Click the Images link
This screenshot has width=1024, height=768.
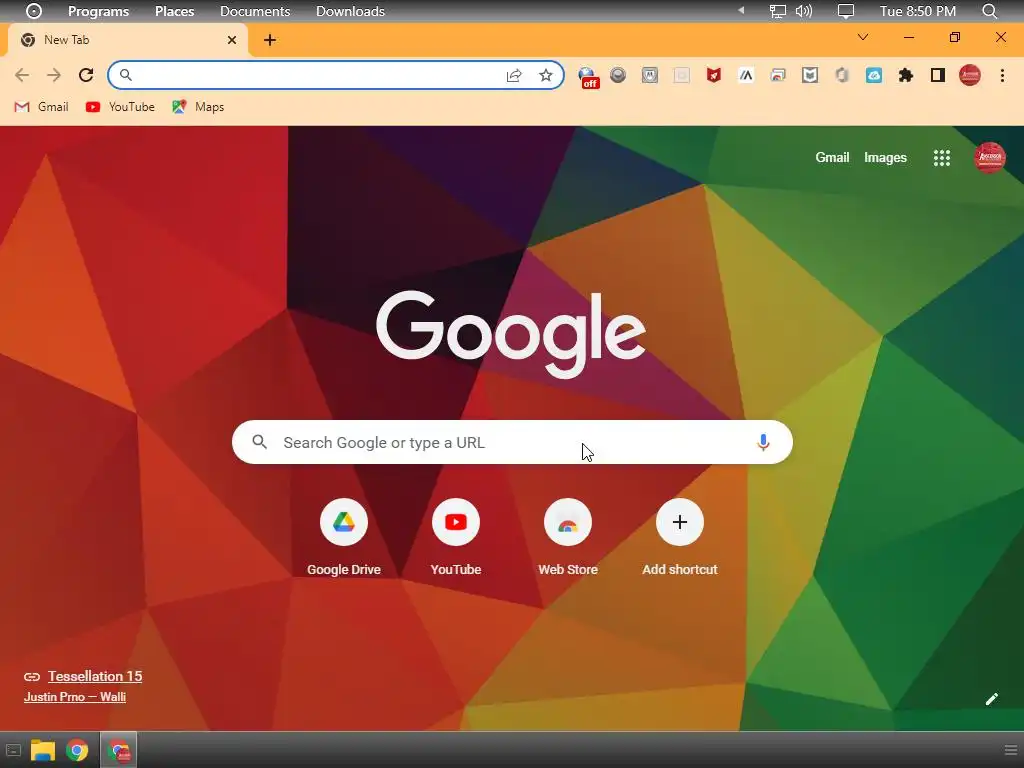coord(885,157)
